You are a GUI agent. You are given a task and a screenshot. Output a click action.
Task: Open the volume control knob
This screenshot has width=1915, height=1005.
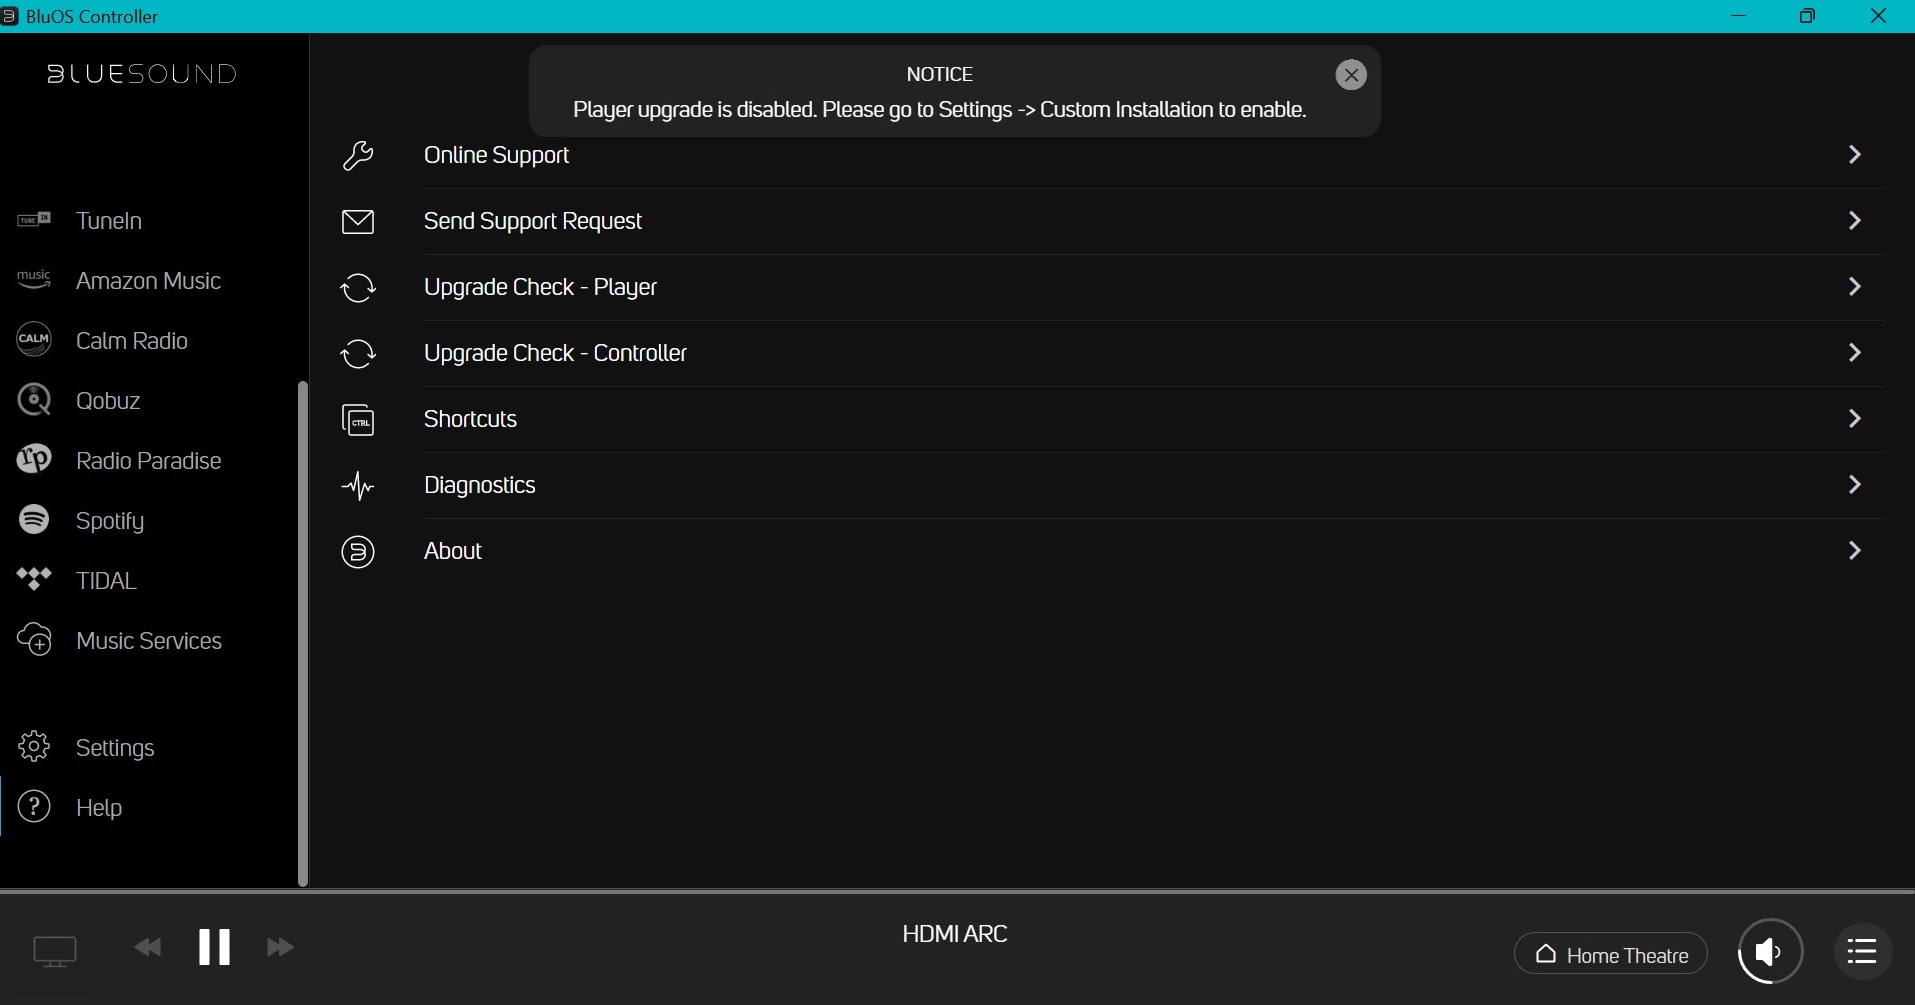click(1770, 951)
